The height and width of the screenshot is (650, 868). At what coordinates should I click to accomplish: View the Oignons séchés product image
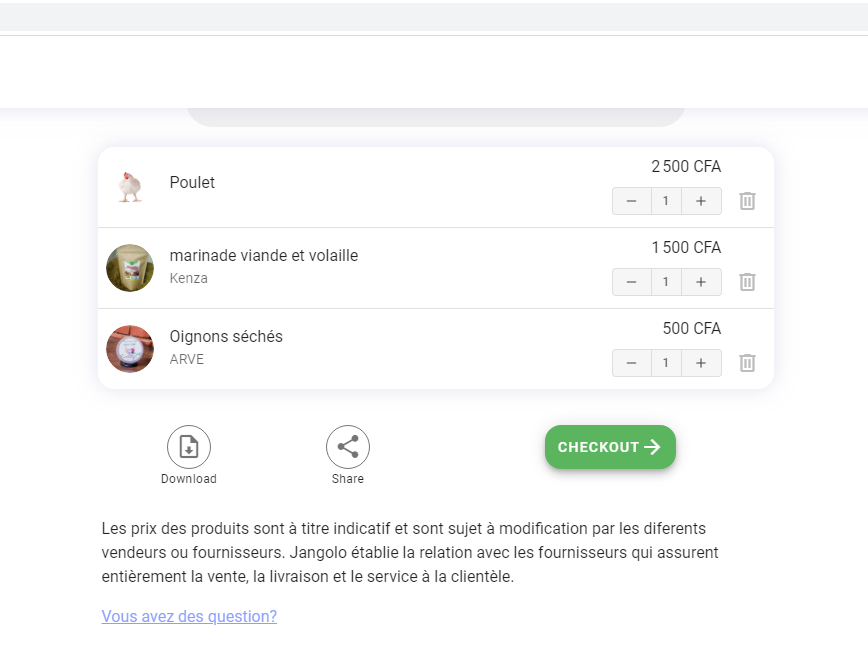[130, 349]
